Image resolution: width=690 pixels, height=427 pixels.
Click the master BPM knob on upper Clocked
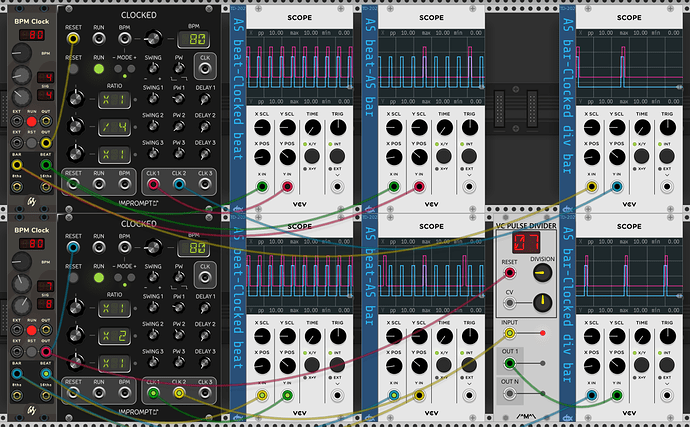click(x=153, y=39)
